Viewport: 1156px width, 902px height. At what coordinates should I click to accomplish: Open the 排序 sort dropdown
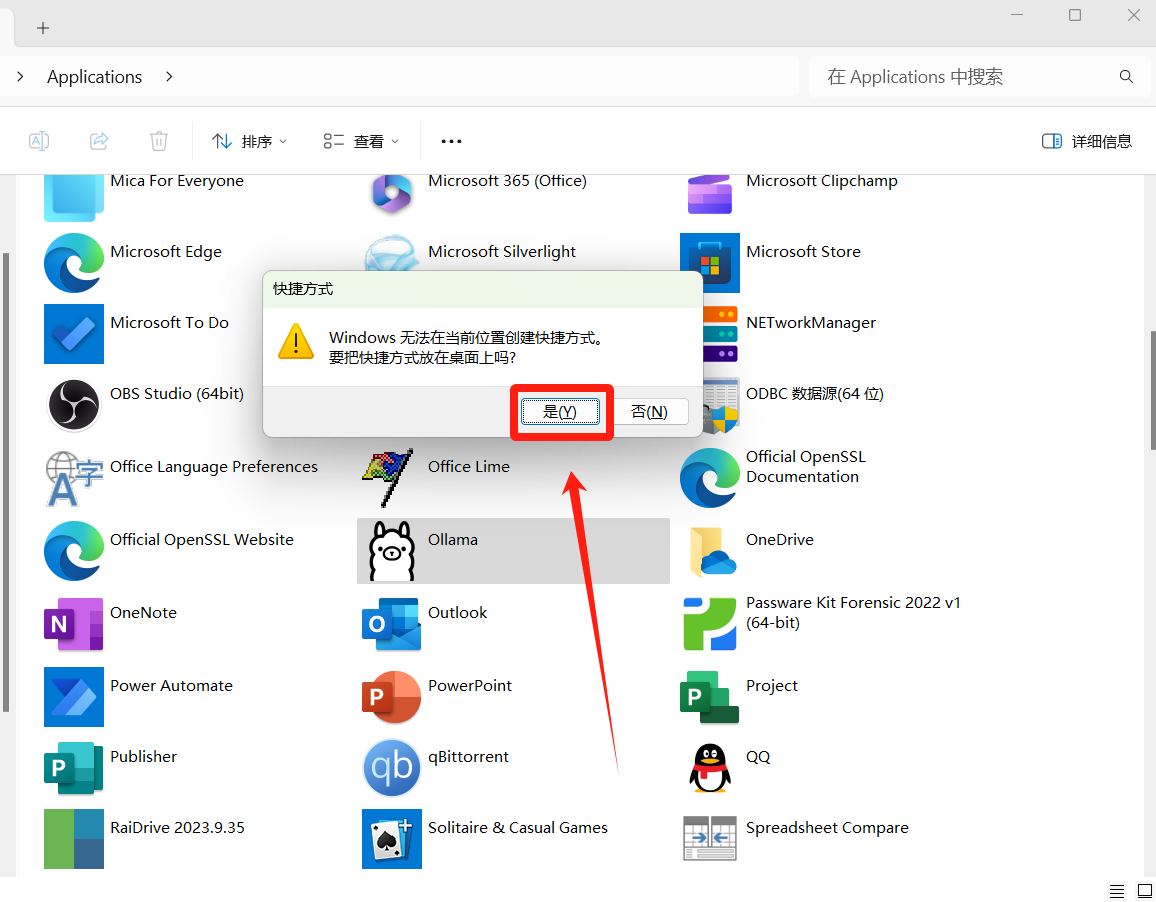[250, 142]
